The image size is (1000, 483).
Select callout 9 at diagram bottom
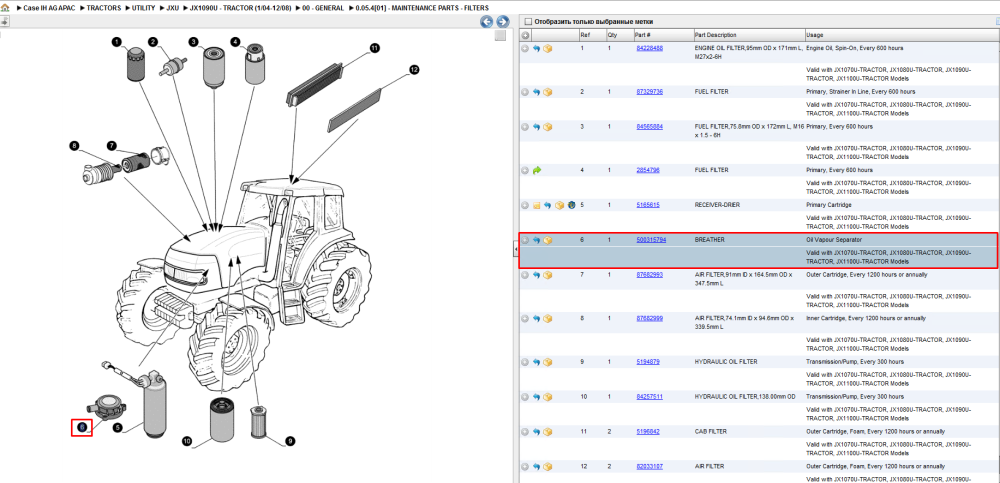point(290,441)
